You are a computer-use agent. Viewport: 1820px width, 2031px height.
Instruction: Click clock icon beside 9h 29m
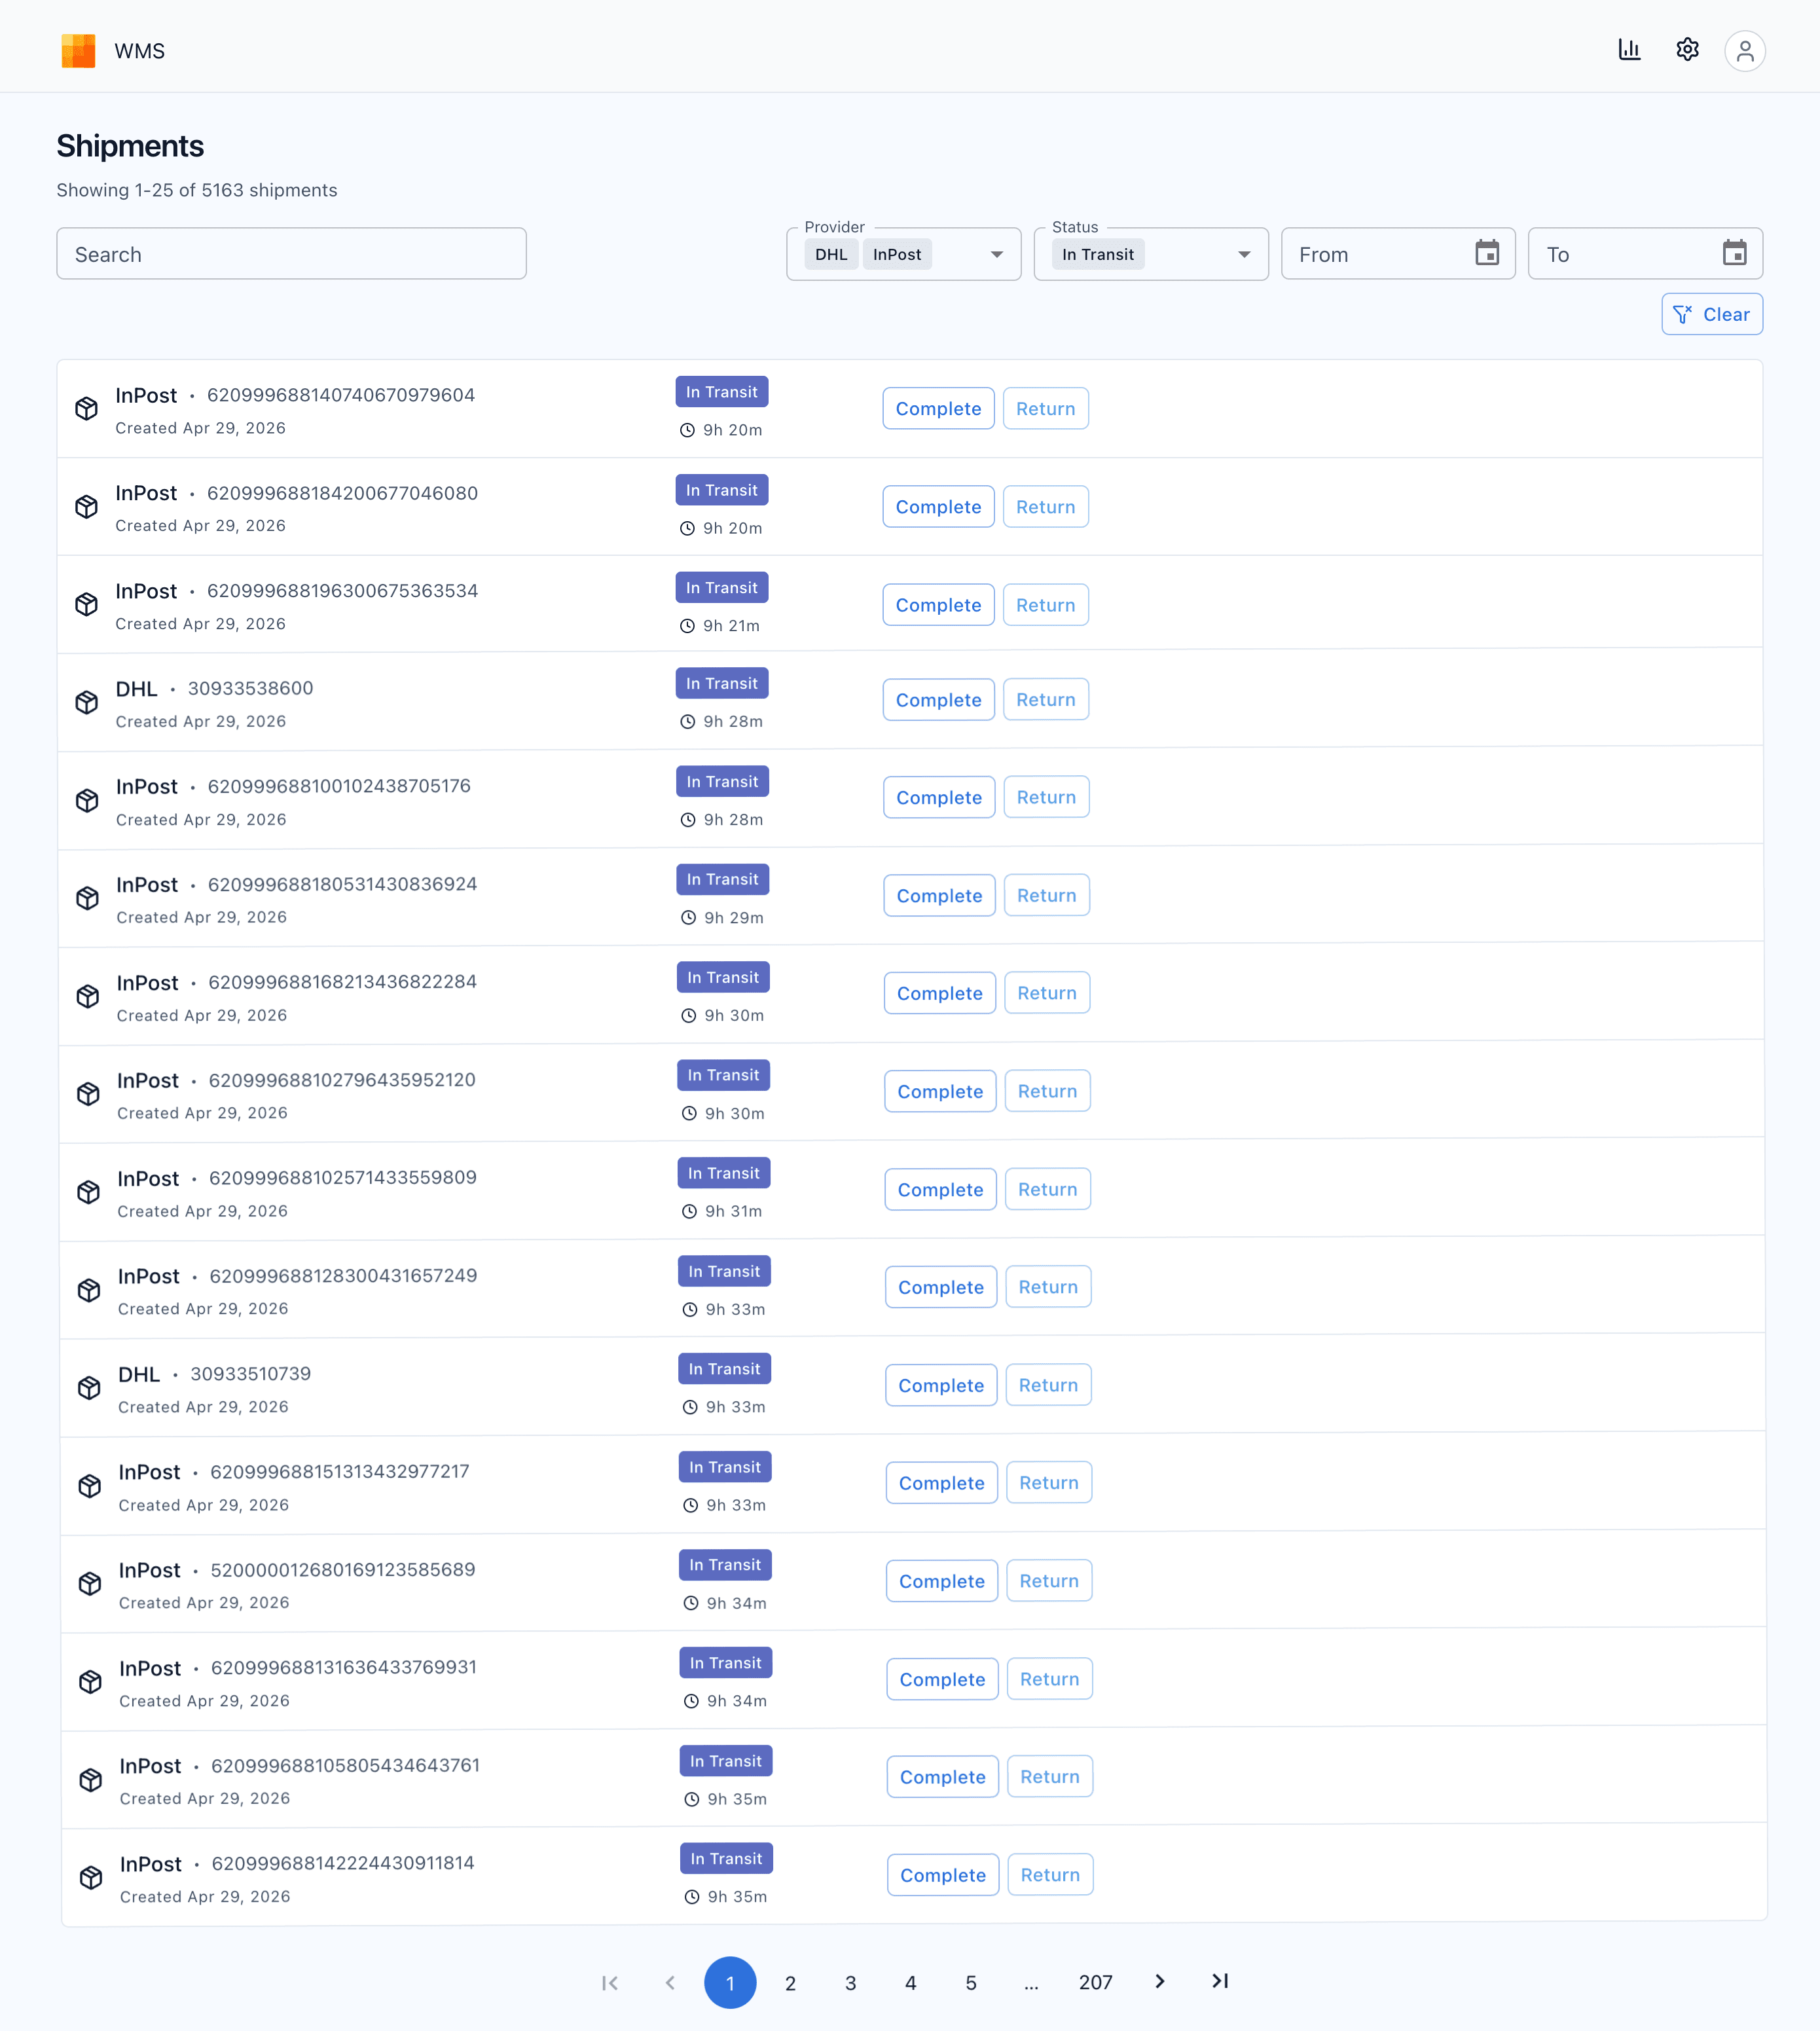[688, 918]
